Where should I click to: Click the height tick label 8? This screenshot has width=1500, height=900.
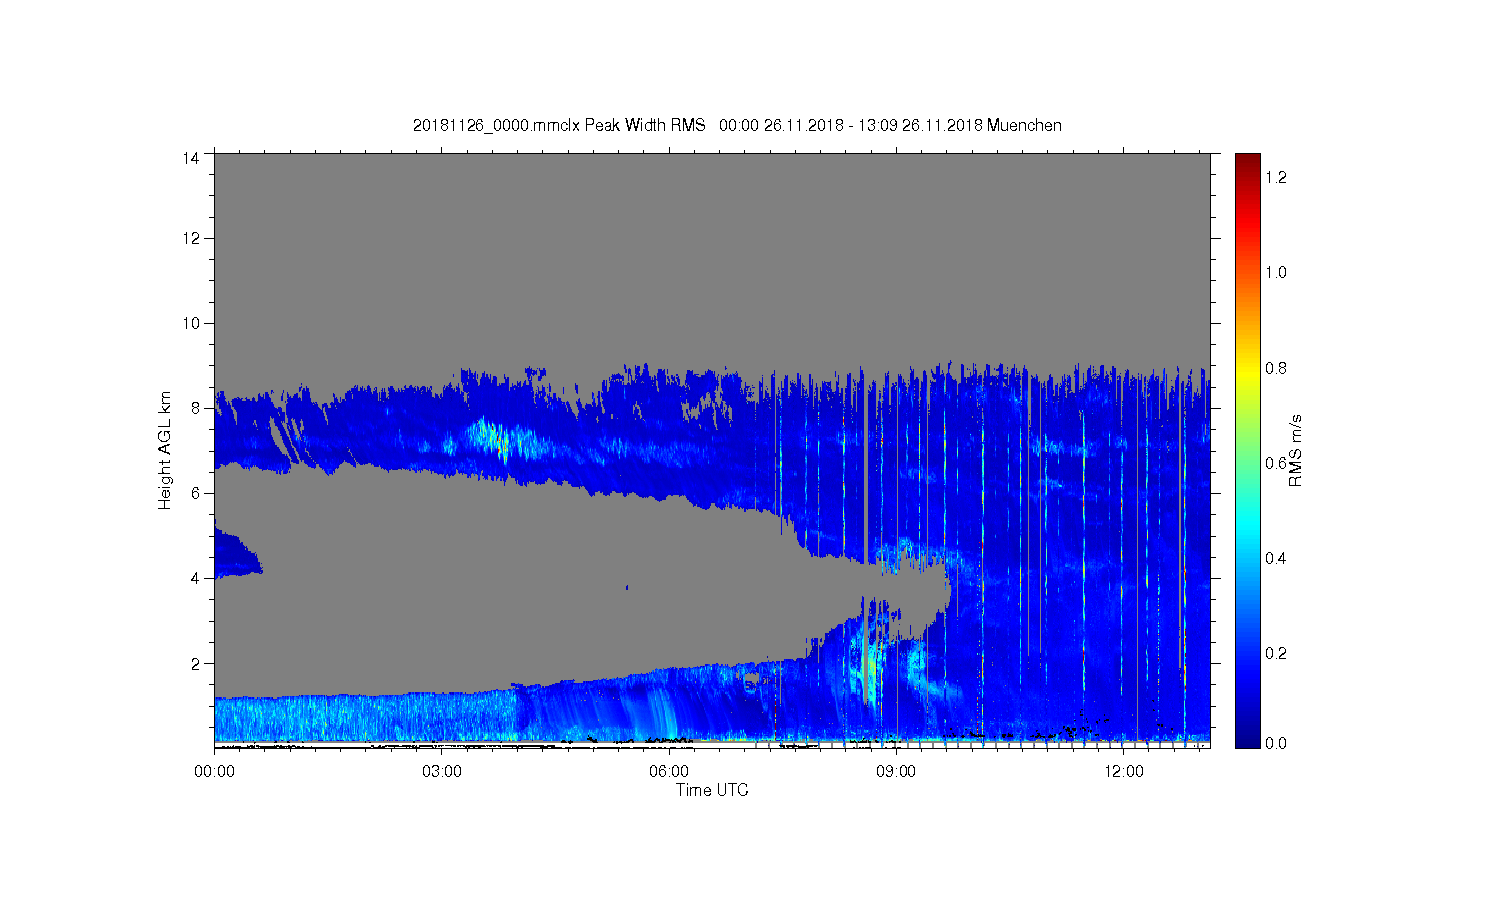(x=196, y=408)
